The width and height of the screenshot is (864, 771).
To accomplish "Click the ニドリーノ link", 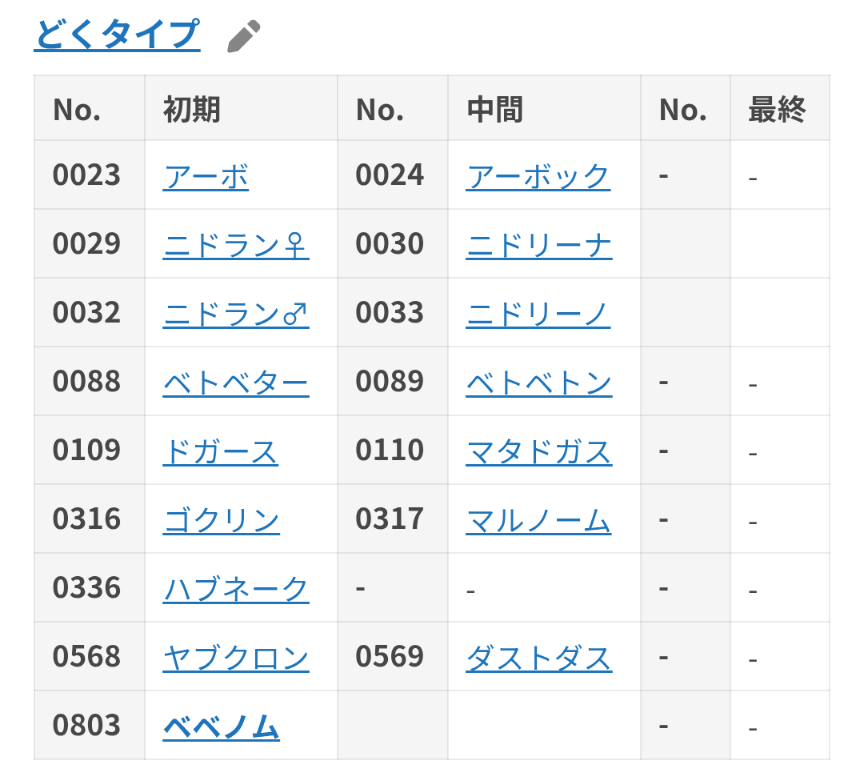I will (538, 314).
